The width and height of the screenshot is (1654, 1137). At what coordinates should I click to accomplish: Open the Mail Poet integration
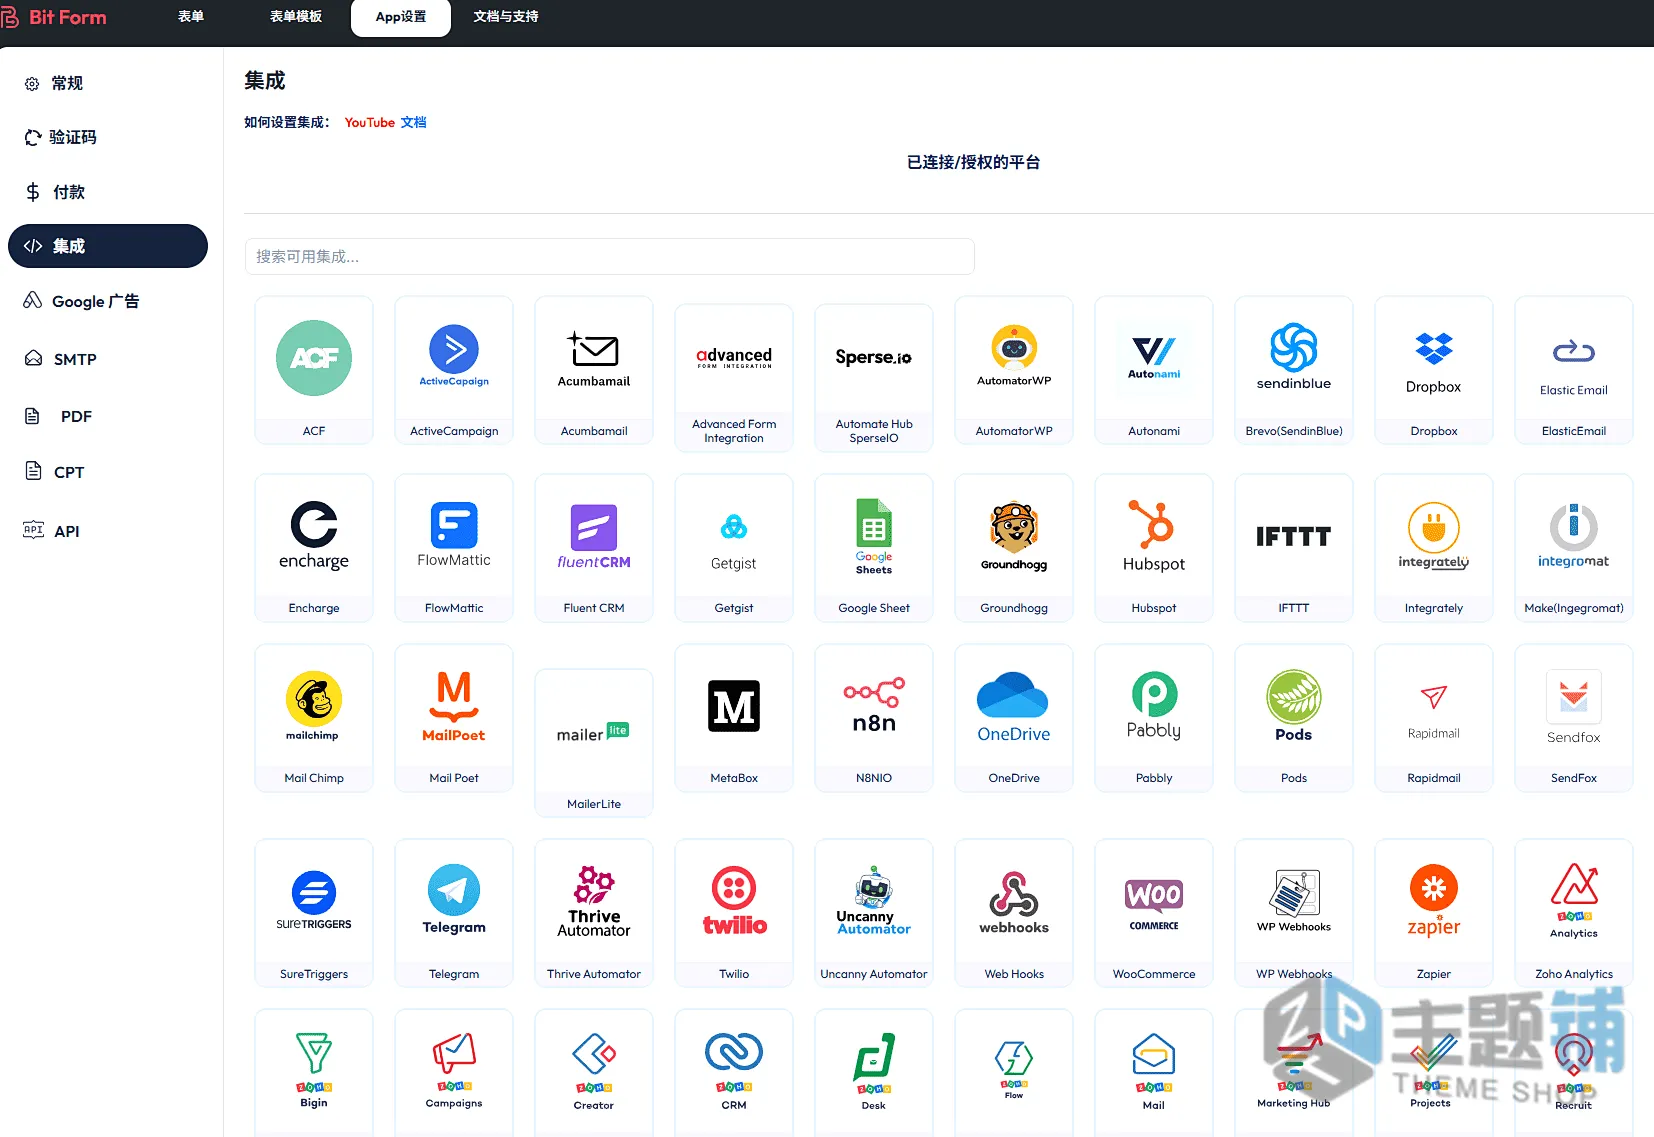pyautogui.click(x=454, y=718)
